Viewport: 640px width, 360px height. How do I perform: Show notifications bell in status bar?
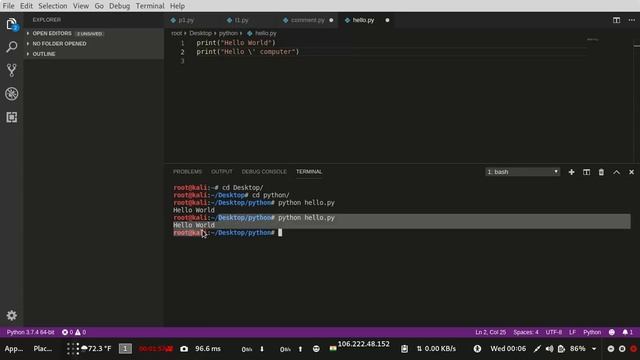point(627,332)
